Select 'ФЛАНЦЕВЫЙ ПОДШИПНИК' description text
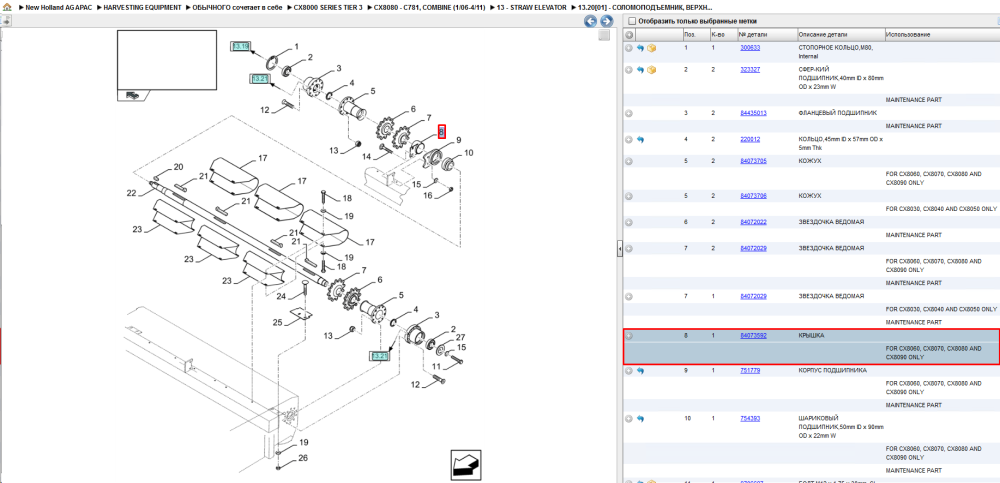The width and height of the screenshot is (1000, 483). tap(837, 113)
